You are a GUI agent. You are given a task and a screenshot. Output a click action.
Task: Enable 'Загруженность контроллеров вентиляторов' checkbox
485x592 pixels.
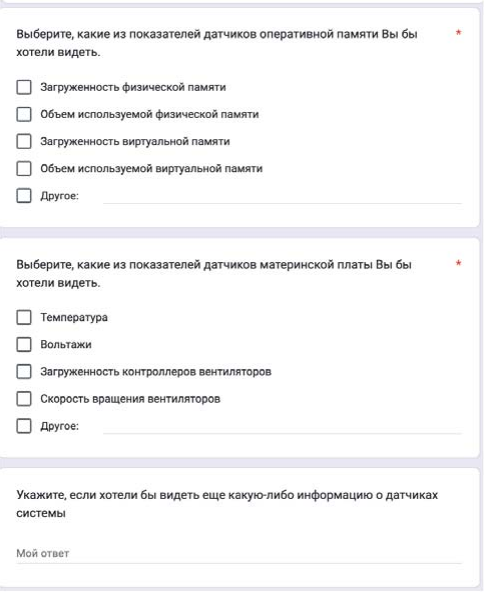coord(24,372)
